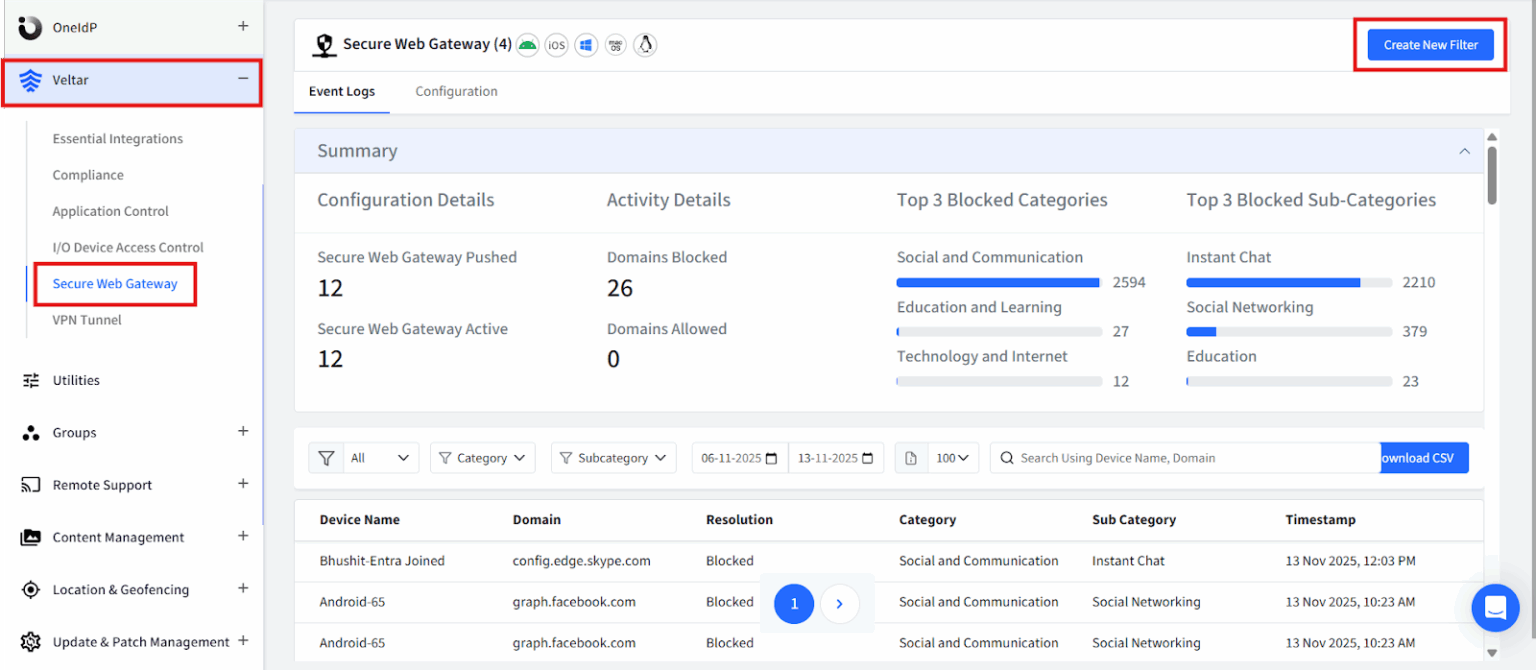1536x670 pixels.
Task: Open the chat support bubble
Action: [x=1495, y=607]
